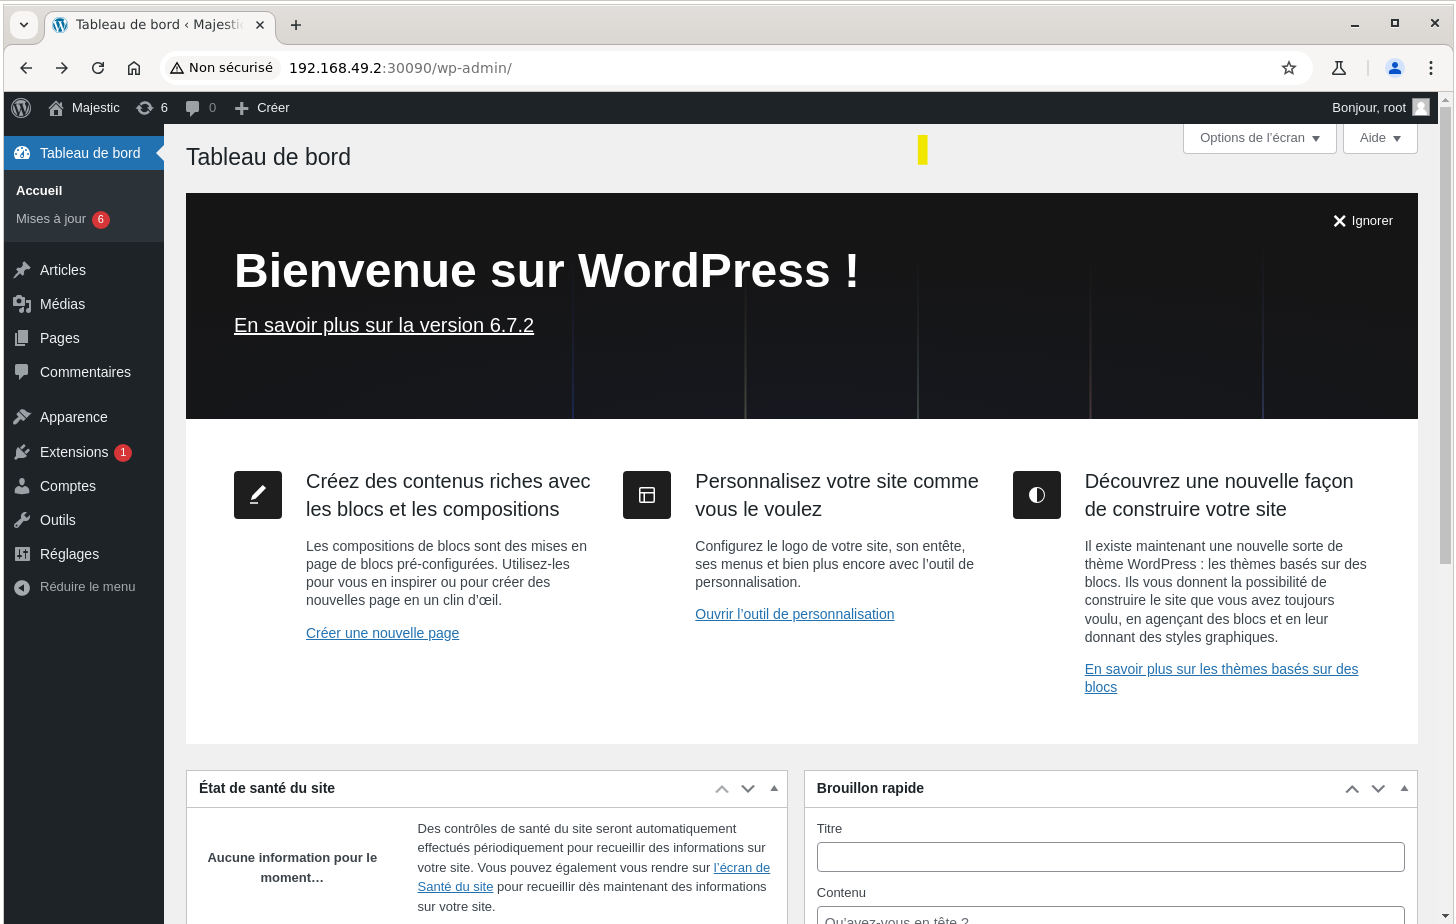Expand the Aide help dropdown
The width and height of the screenshot is (1456, 924).
(x=1380, y=138)
